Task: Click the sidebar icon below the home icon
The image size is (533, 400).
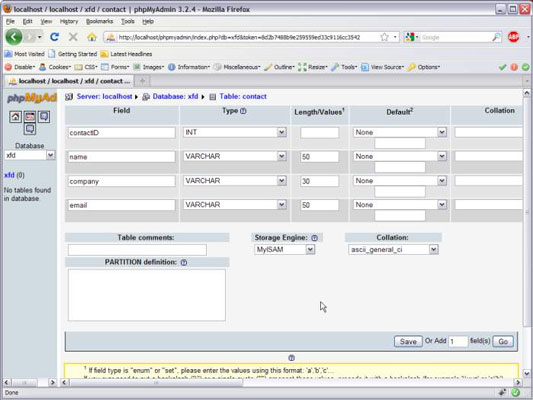Action: tap(30, 129)
